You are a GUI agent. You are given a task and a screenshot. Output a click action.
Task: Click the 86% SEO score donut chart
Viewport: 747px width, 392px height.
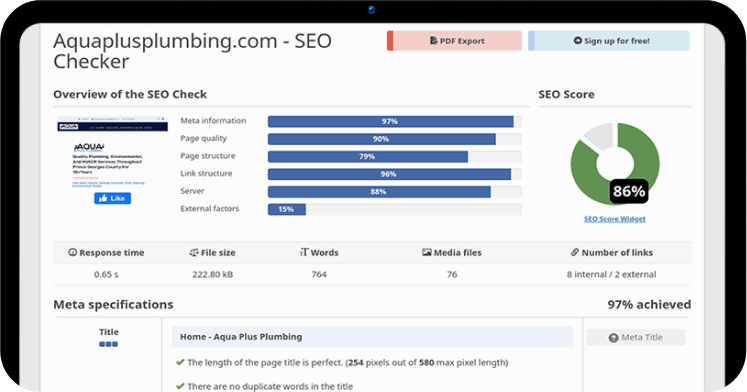pyautogui.click(x=615, y=164)
